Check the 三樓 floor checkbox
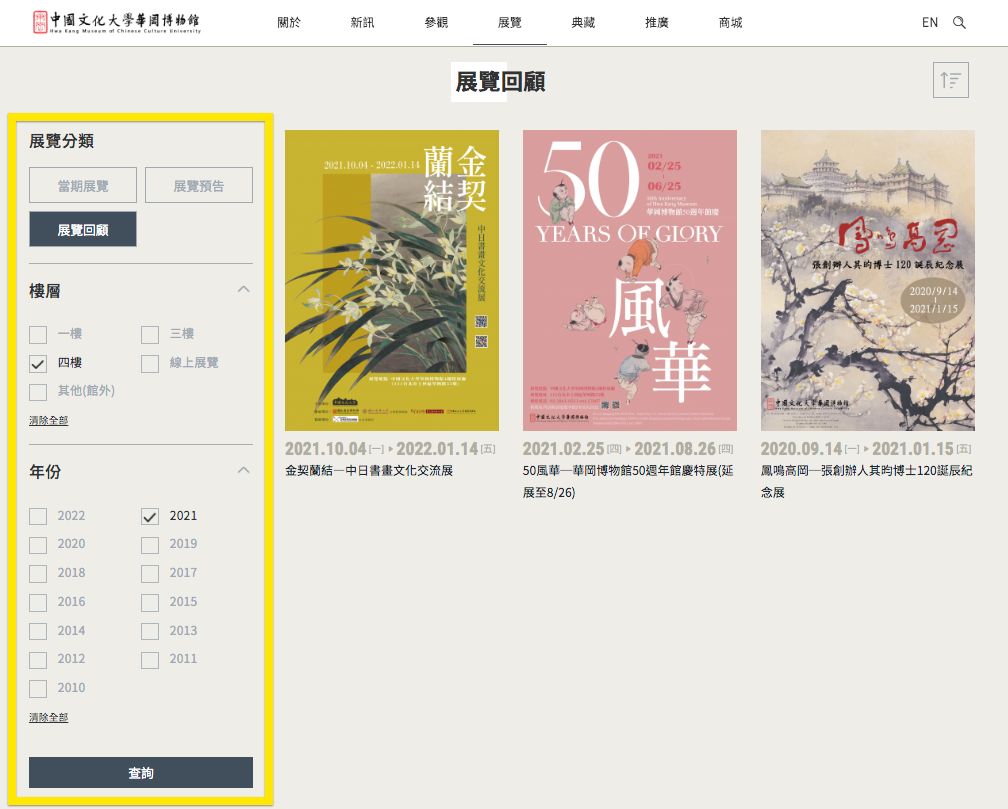 [150, 334]
